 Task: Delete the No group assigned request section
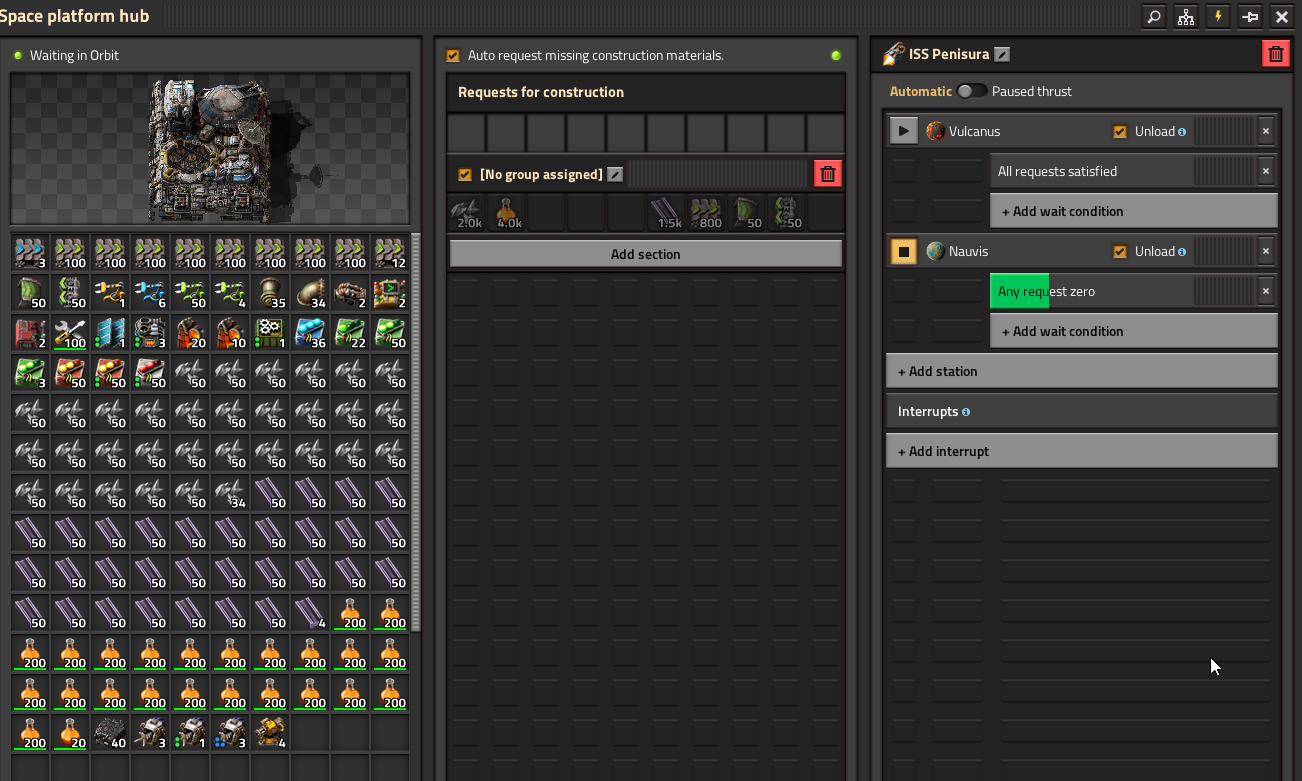coord(827,174)
